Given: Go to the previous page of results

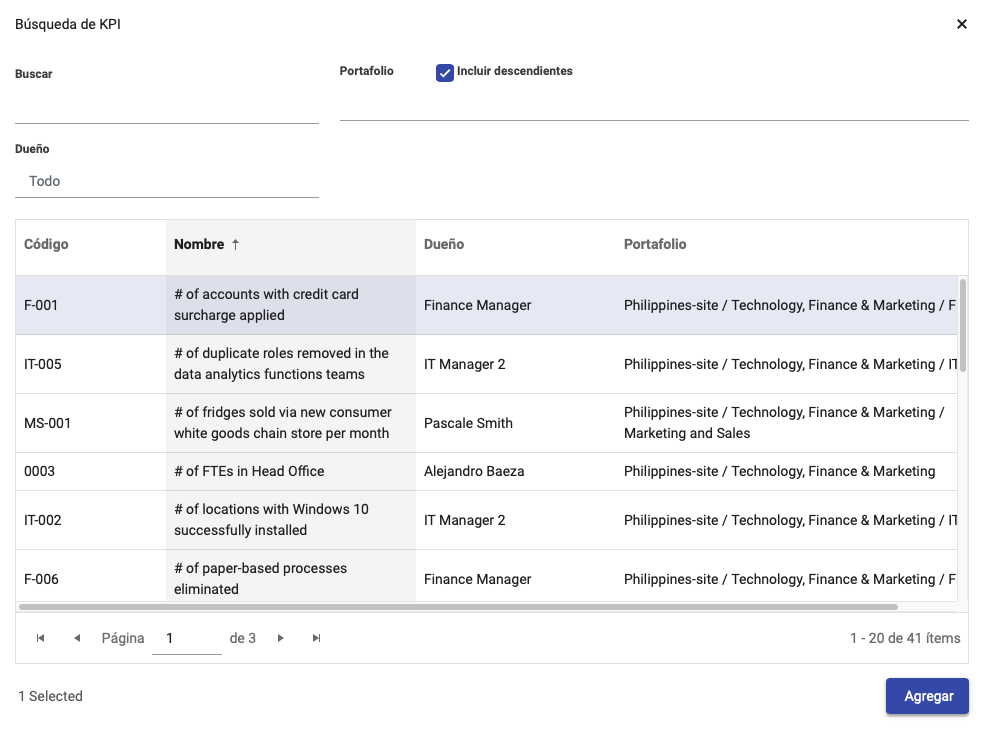Looking at the screenshot, I should click(x=77, y=638).
